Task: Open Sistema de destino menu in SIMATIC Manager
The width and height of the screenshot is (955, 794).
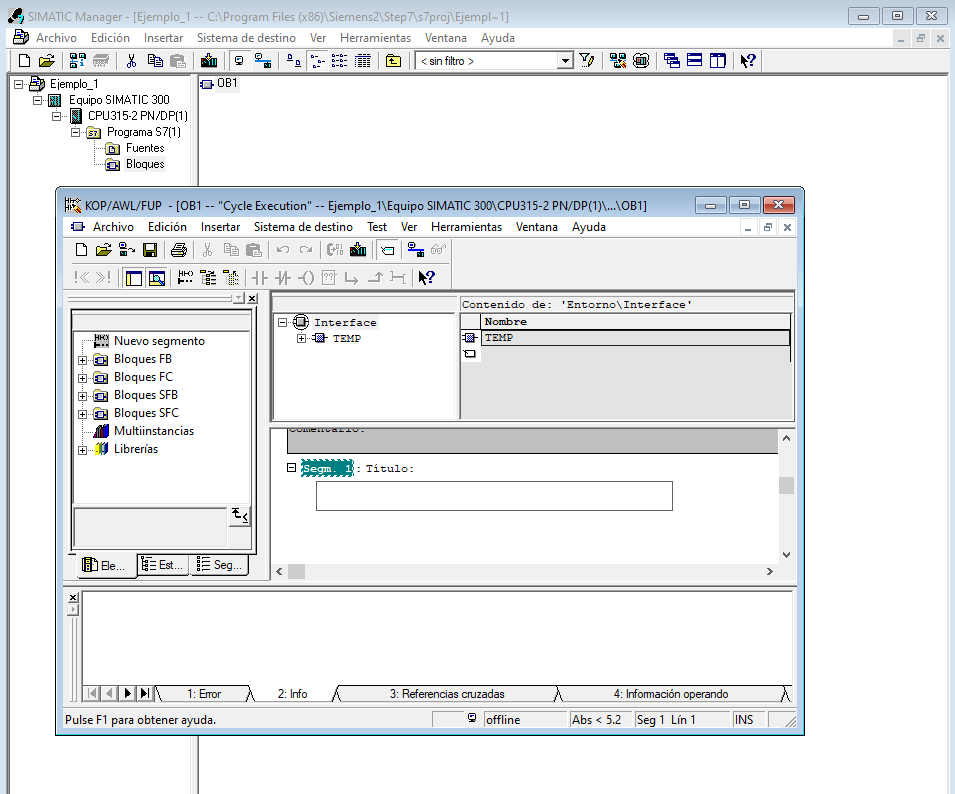Action: tap(246, 38)
